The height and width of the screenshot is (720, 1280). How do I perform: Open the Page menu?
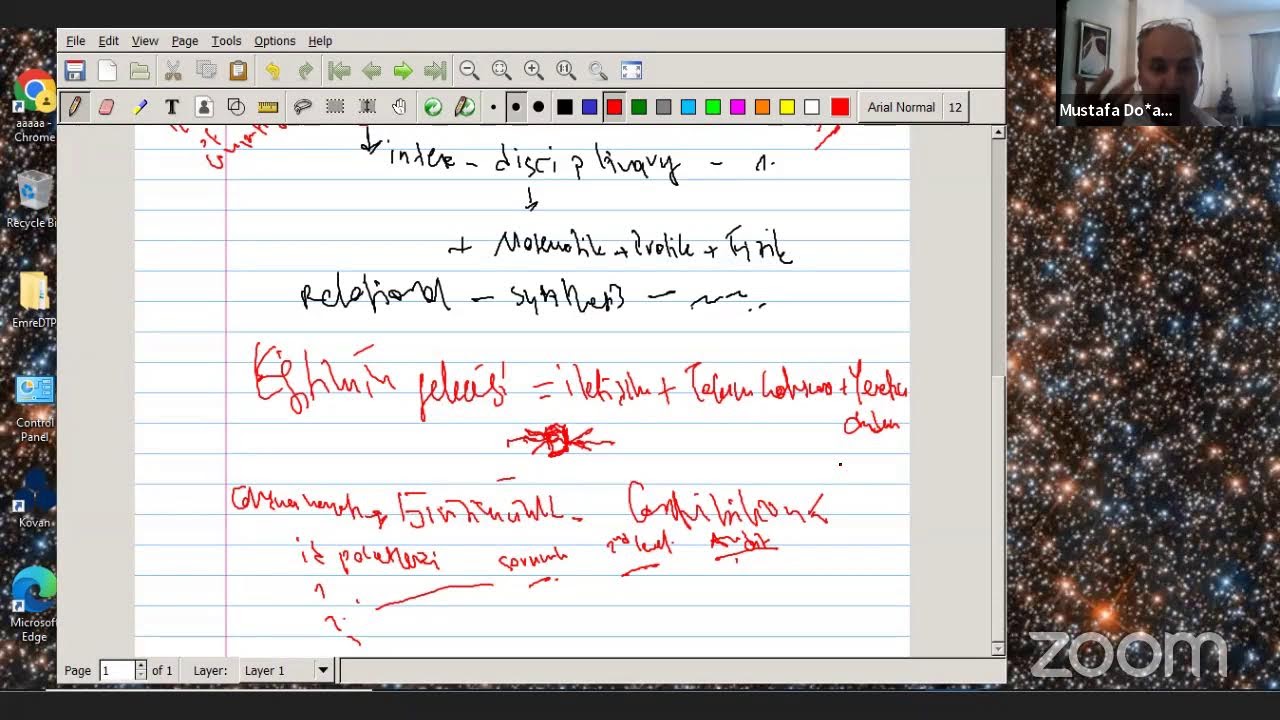click(185, 41)
